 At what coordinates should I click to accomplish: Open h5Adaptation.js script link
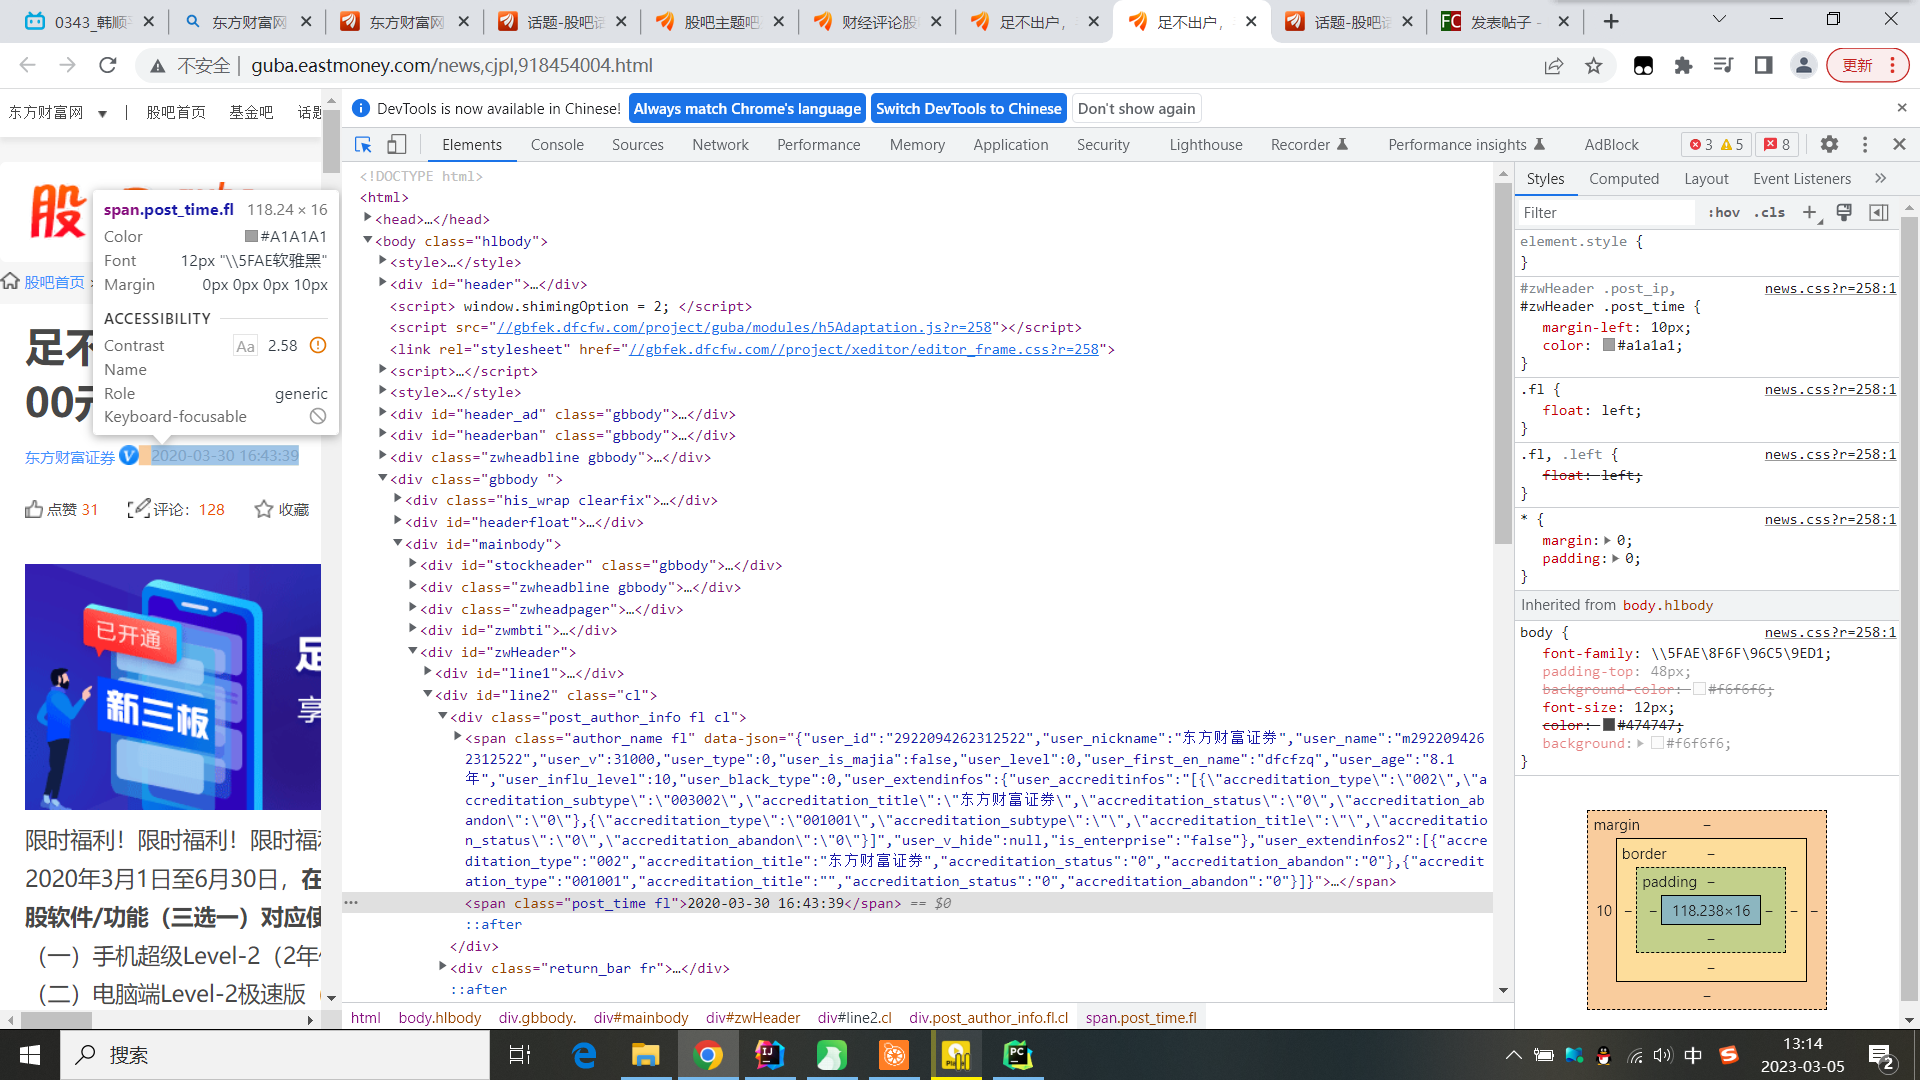(x=745, y=327)
